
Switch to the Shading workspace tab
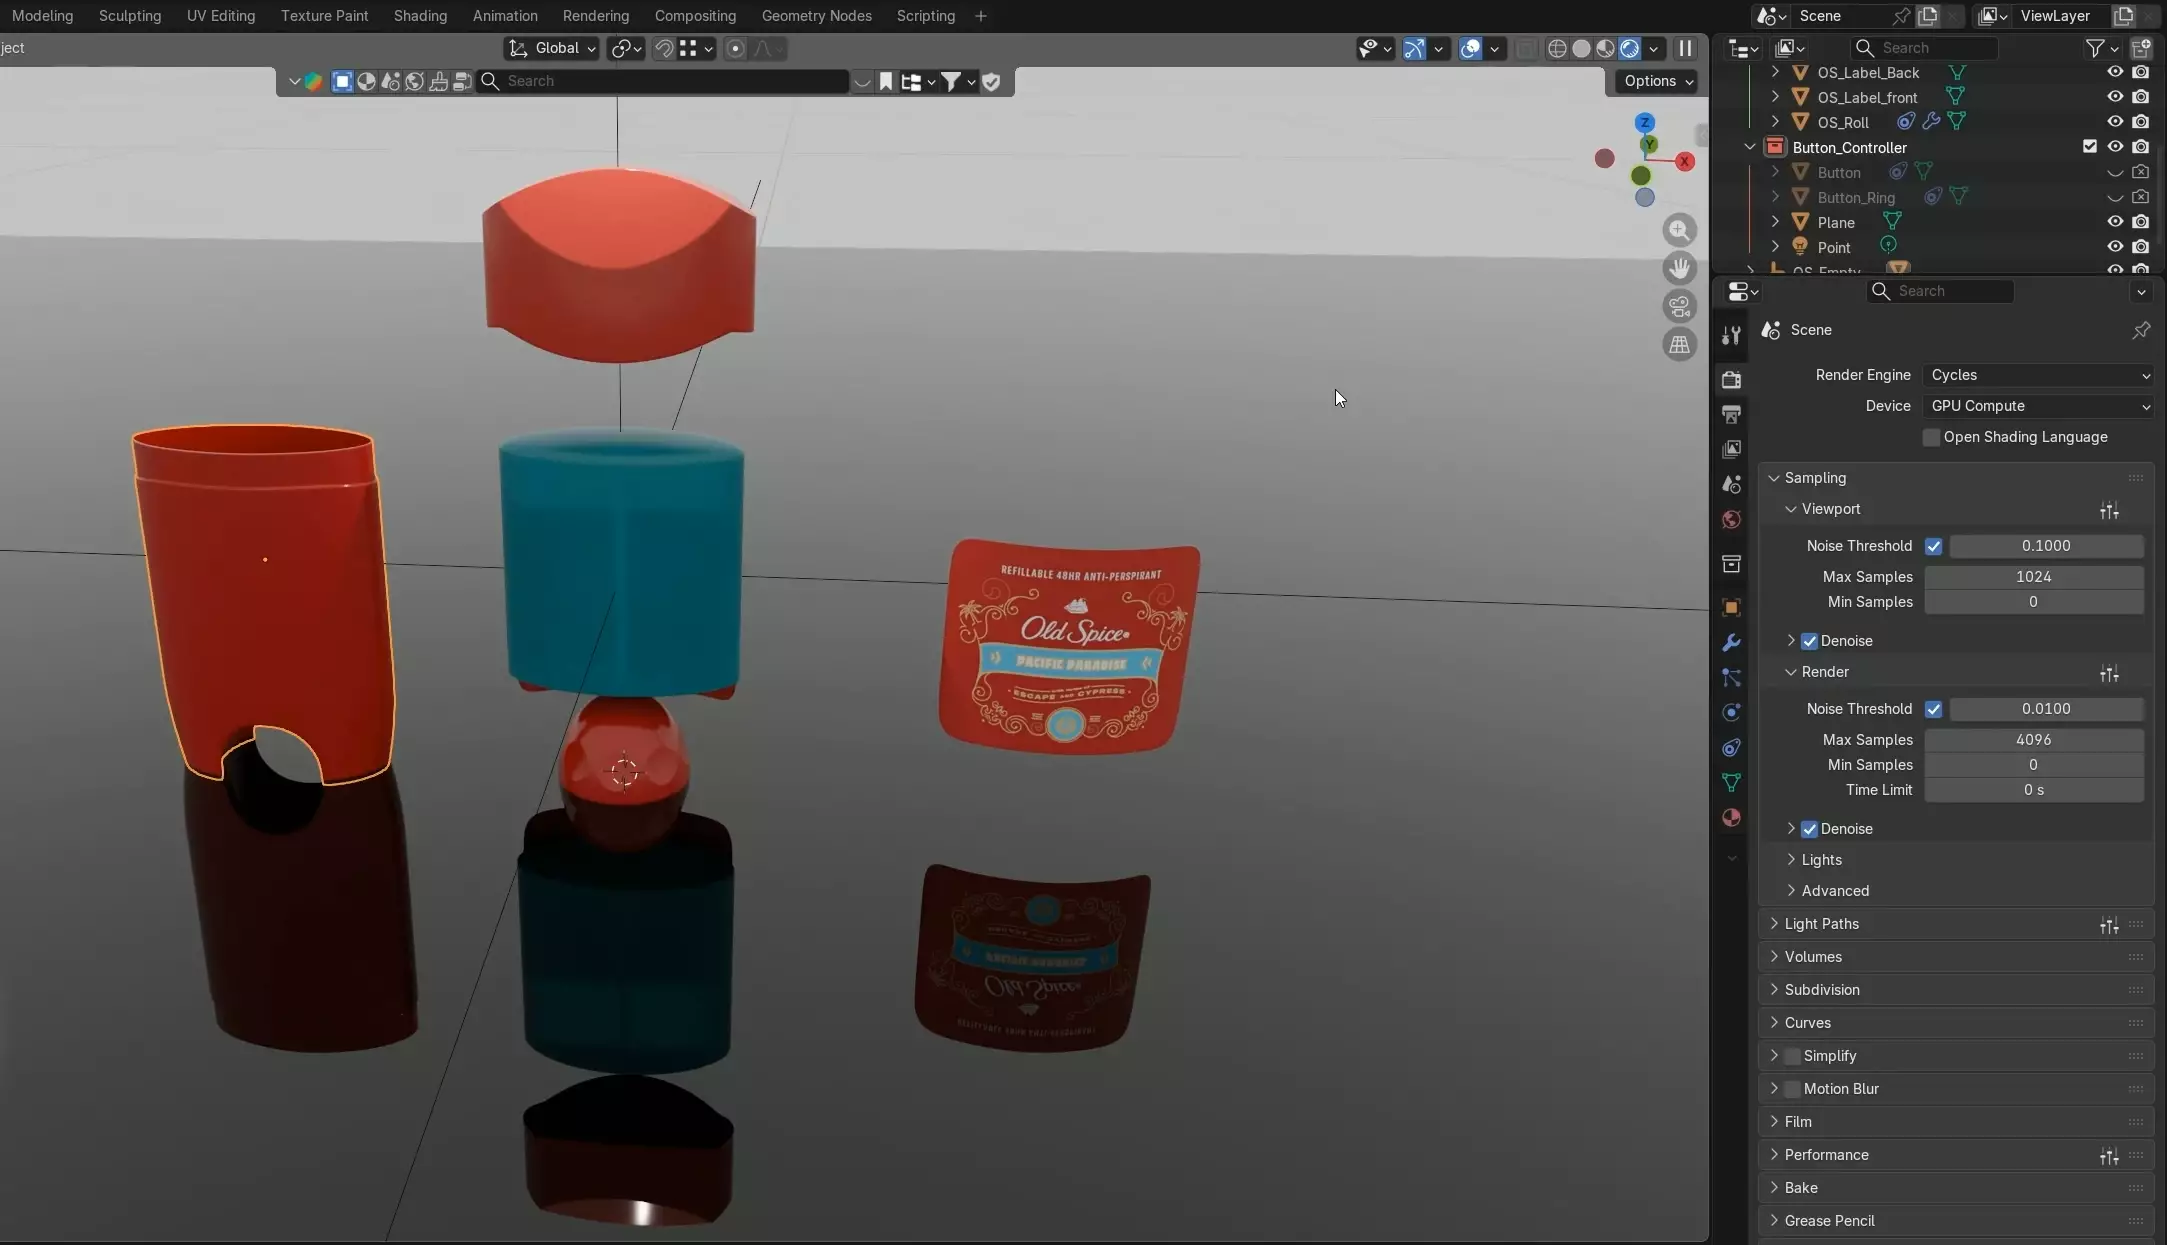420,16
